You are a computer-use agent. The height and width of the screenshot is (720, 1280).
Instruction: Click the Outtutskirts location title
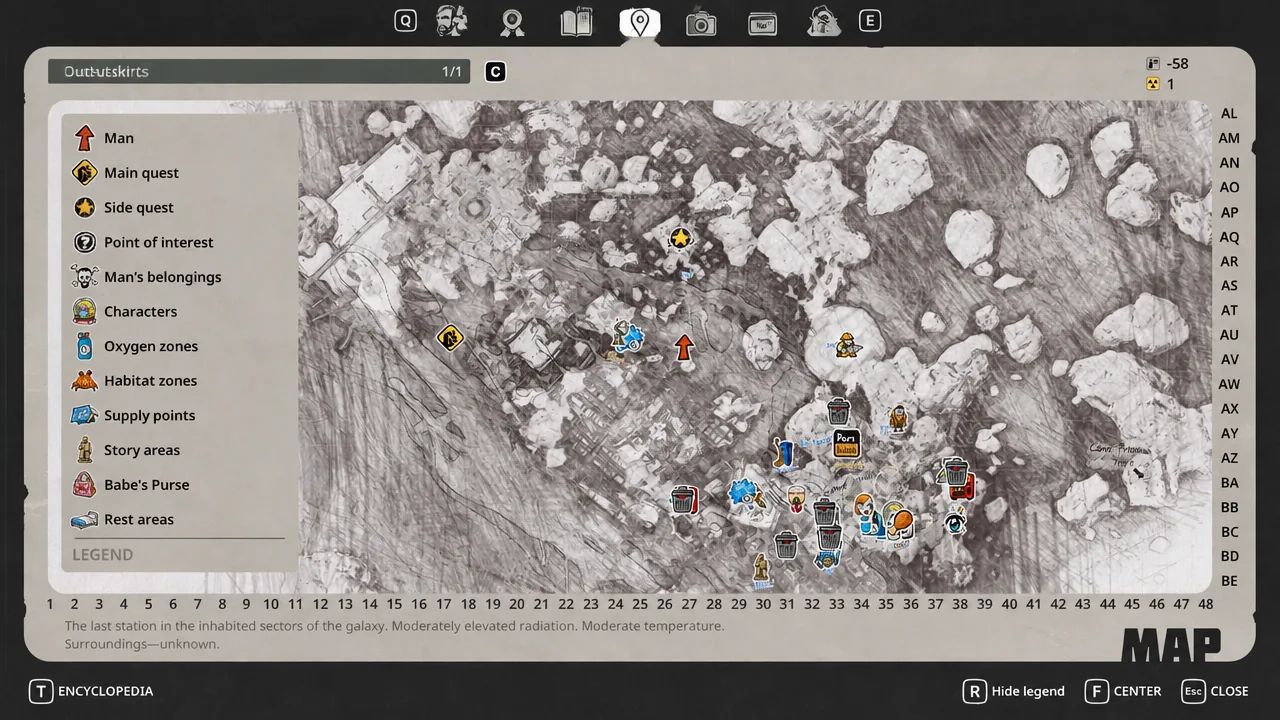point(106,72)
